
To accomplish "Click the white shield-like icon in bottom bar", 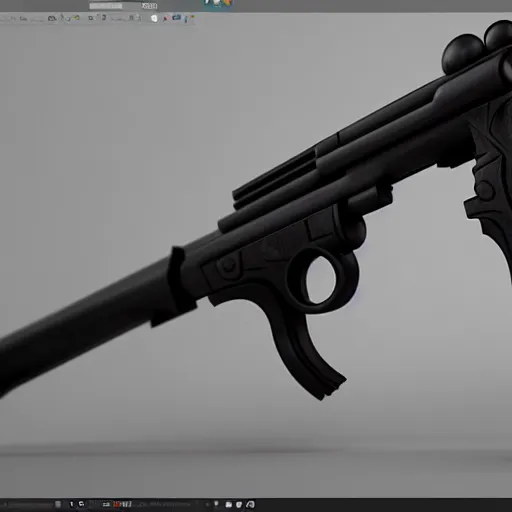I will (239, 505).
